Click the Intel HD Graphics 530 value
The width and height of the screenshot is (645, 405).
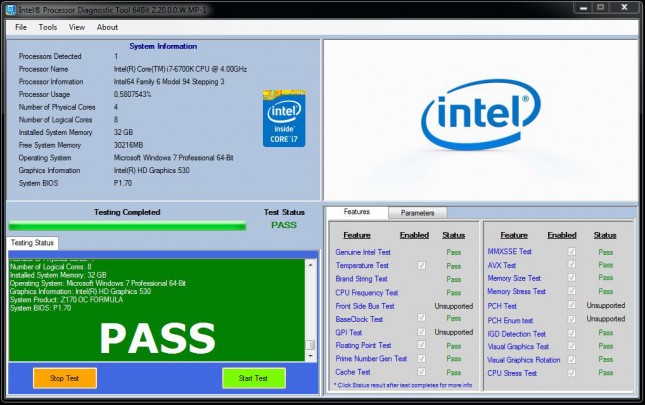click(x=151, y=170)
